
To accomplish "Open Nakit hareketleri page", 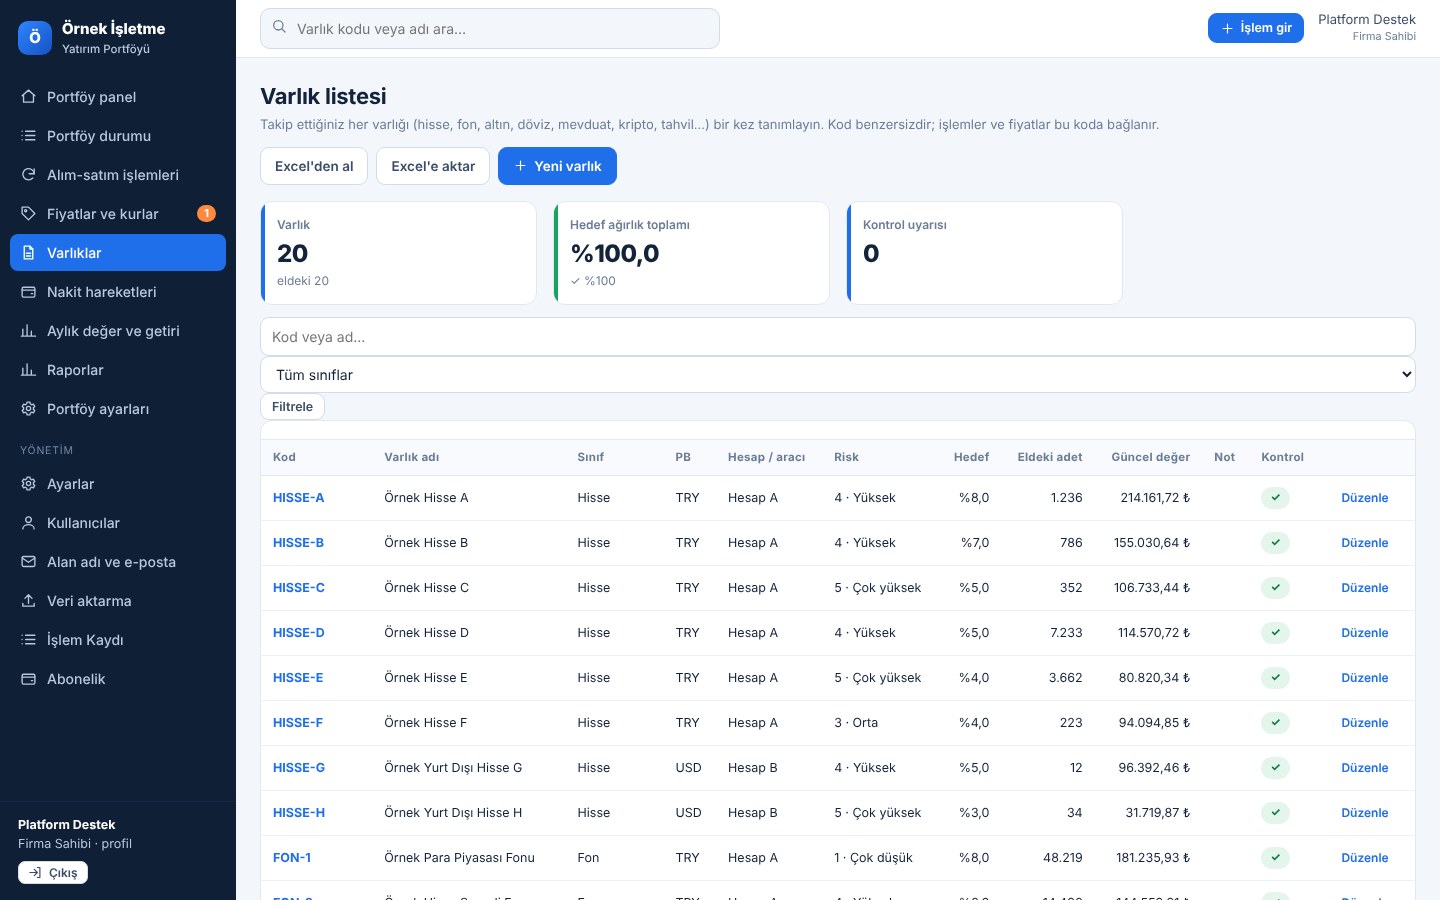I will (118, 292).
